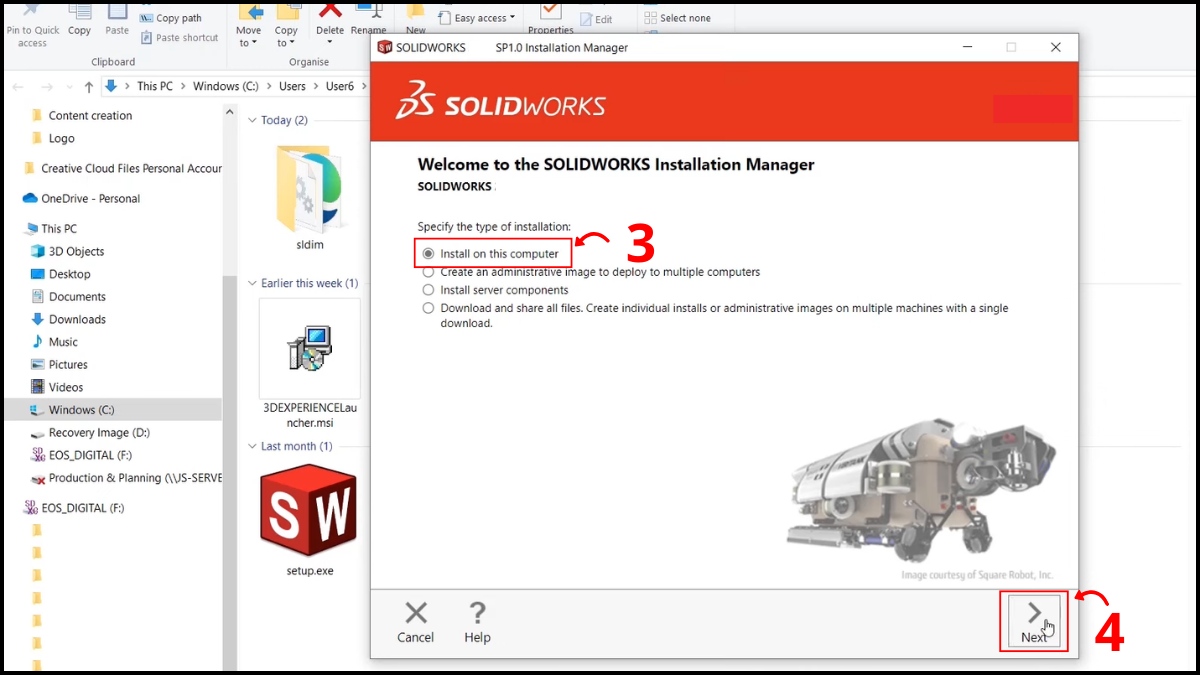Click the Rename icon in Explorer

tap(369, 20)
